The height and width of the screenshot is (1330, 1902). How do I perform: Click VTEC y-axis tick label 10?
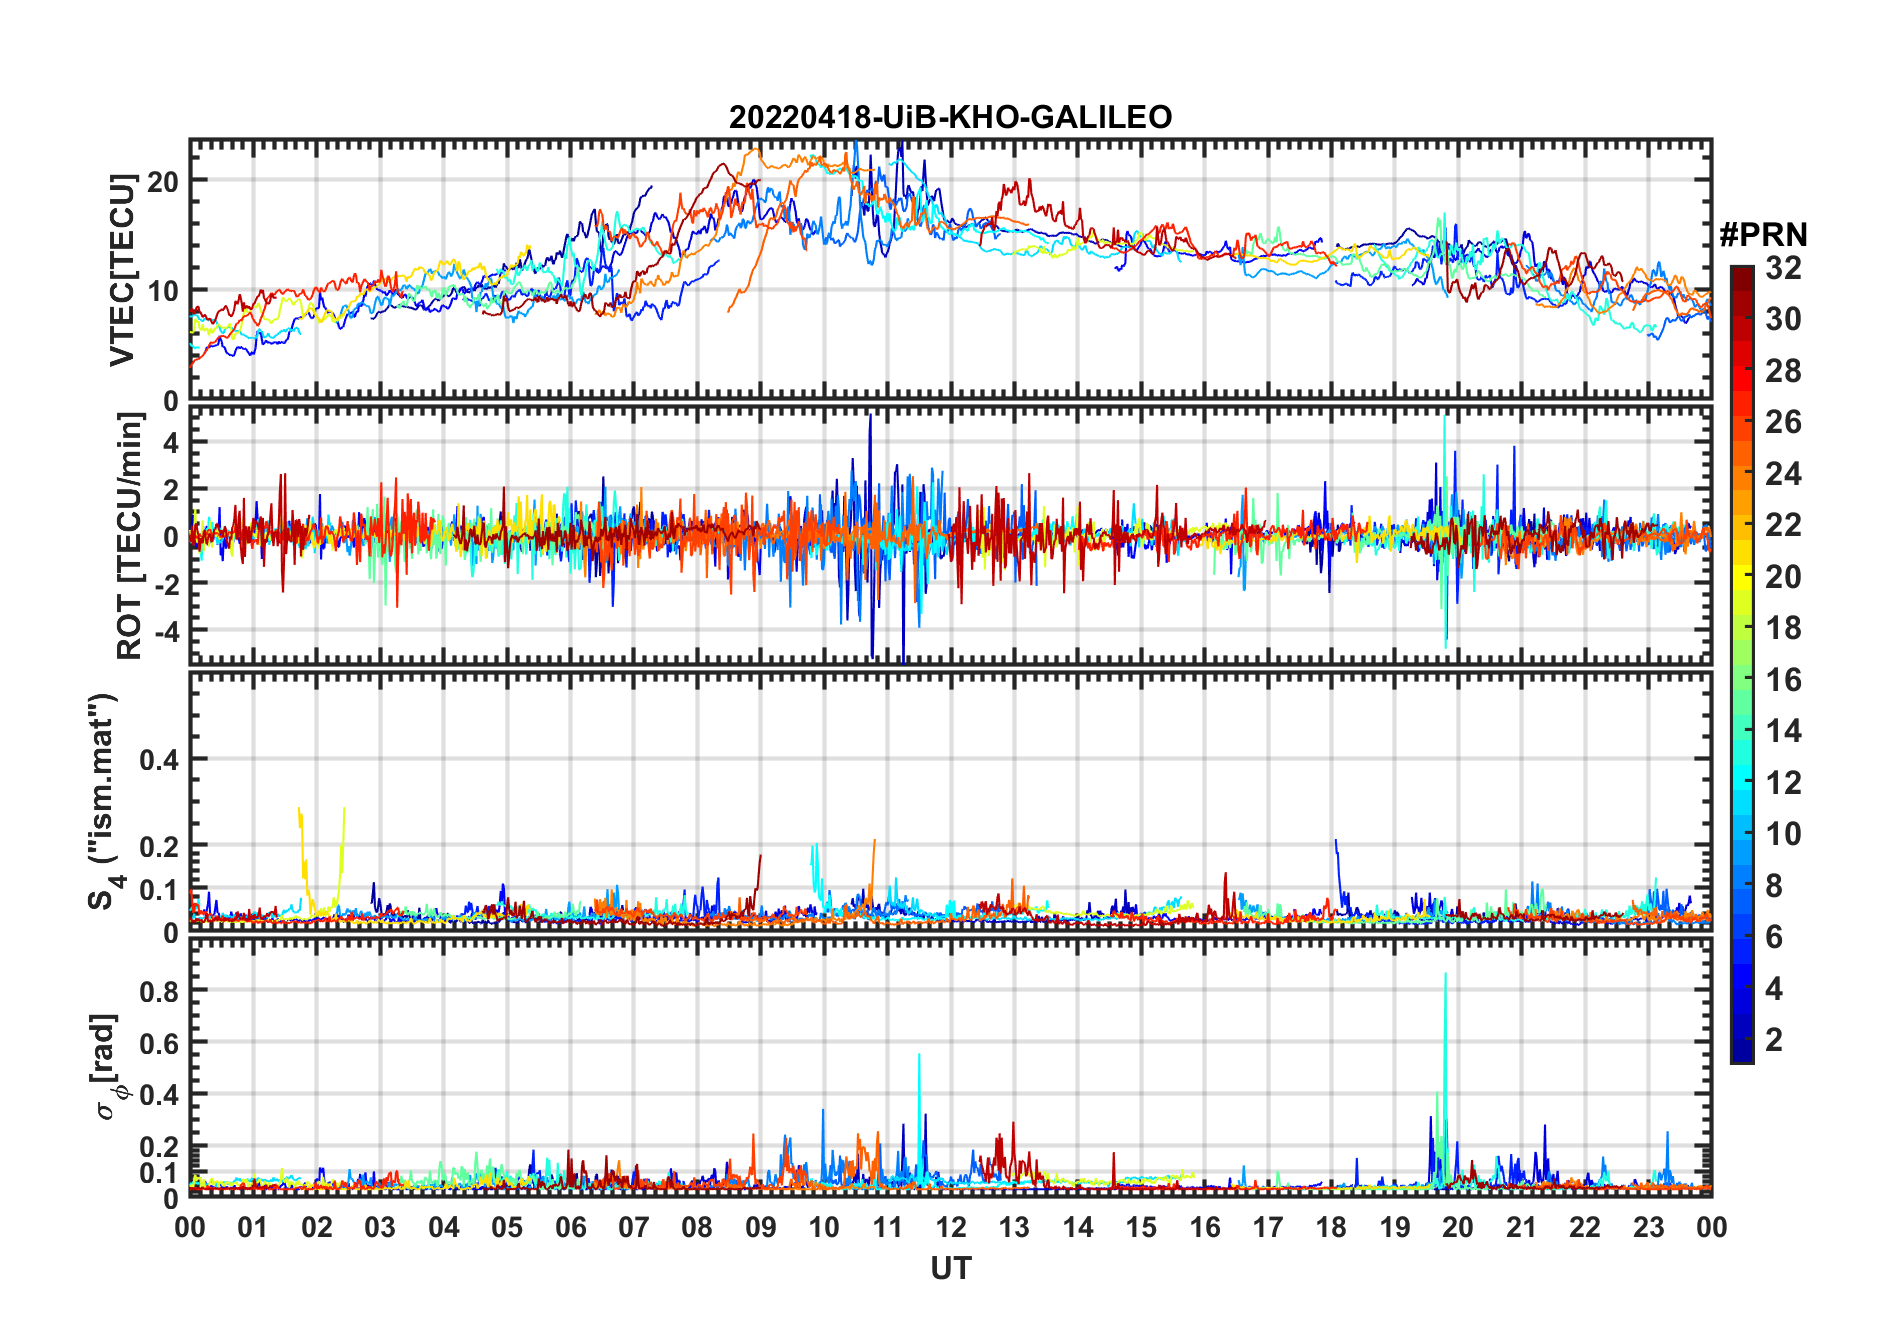coord(162,291)
